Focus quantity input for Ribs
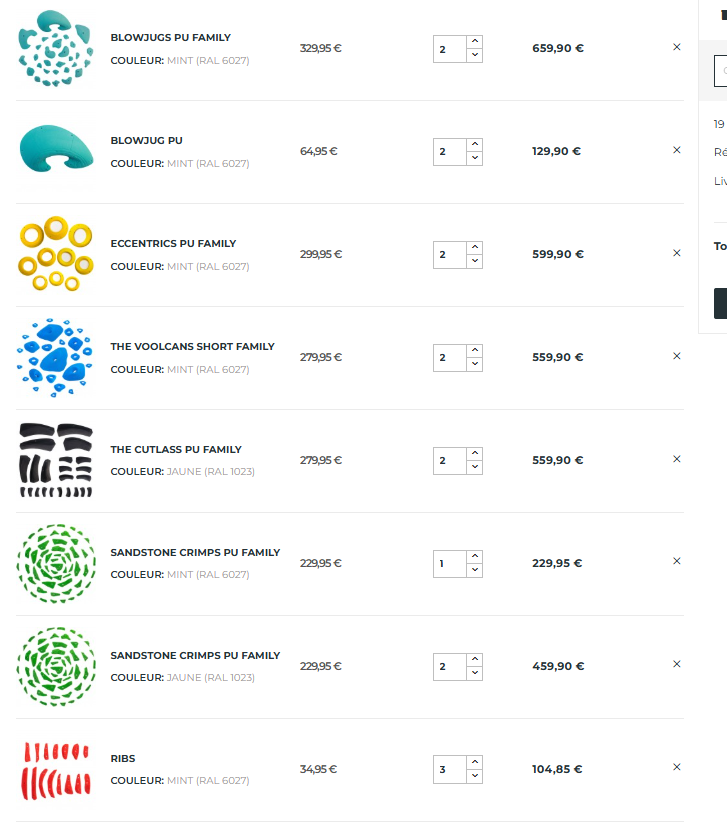The image size is (727, 824). pos(449,770)
